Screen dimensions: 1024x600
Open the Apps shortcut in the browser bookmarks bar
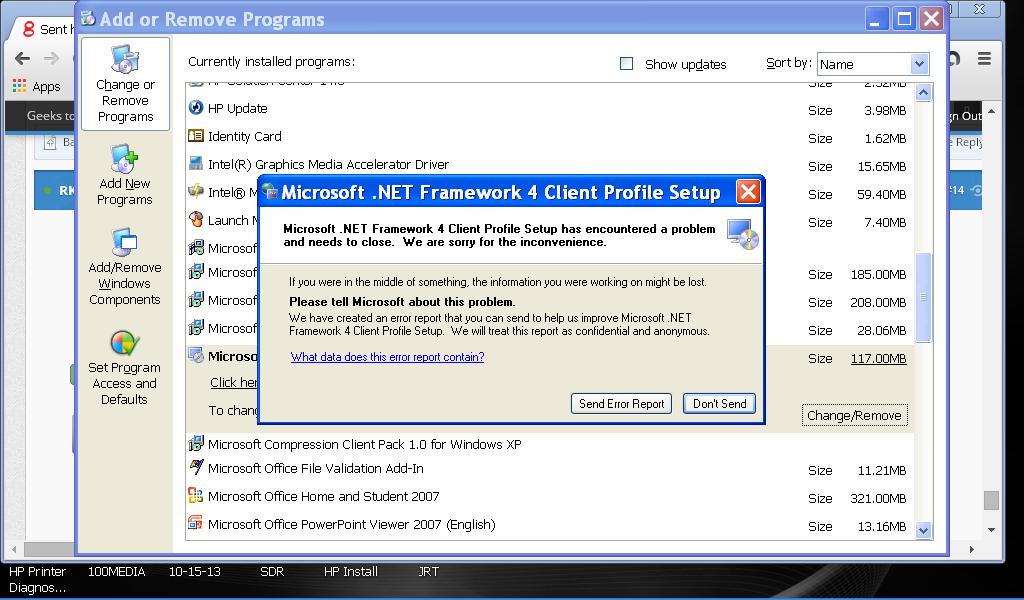point(37,86)
